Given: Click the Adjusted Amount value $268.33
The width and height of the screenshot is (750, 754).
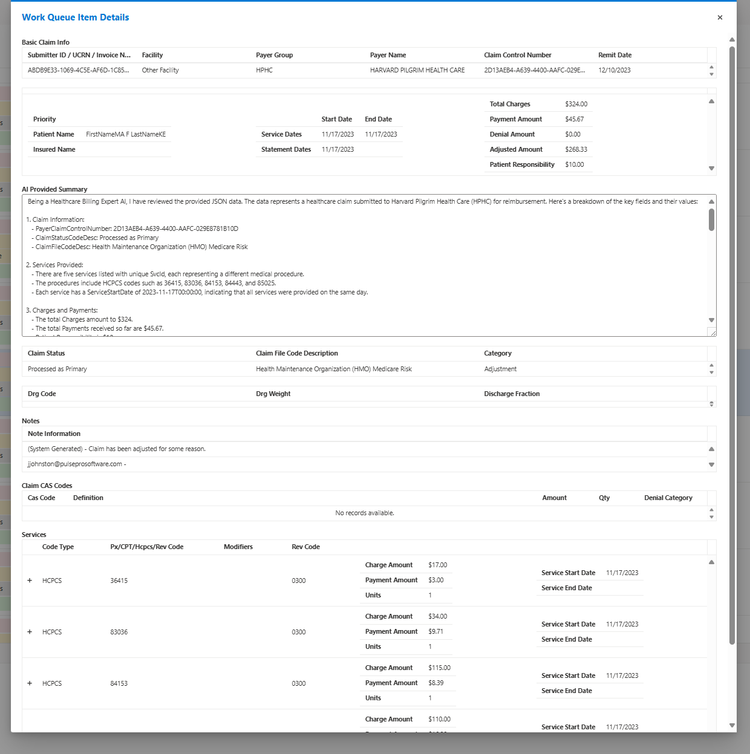Looking at the screenshot, I should (x=576, y=149).
